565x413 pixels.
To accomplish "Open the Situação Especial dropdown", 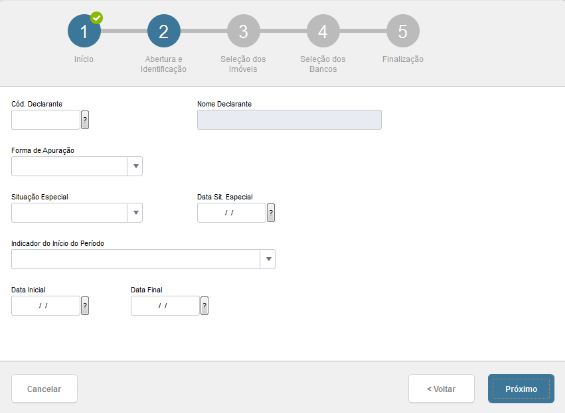I will 135,213.
